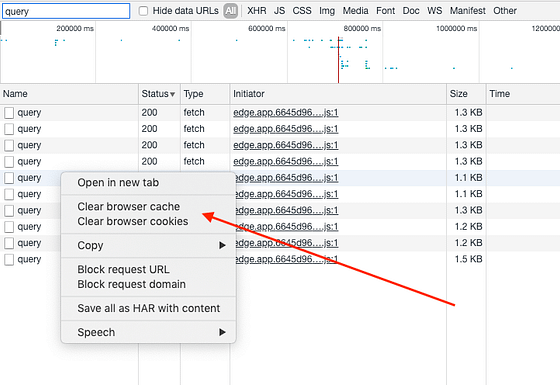Sort by the Name column header
The width and height of the screenshot is (560, 385).
point(69,94)
